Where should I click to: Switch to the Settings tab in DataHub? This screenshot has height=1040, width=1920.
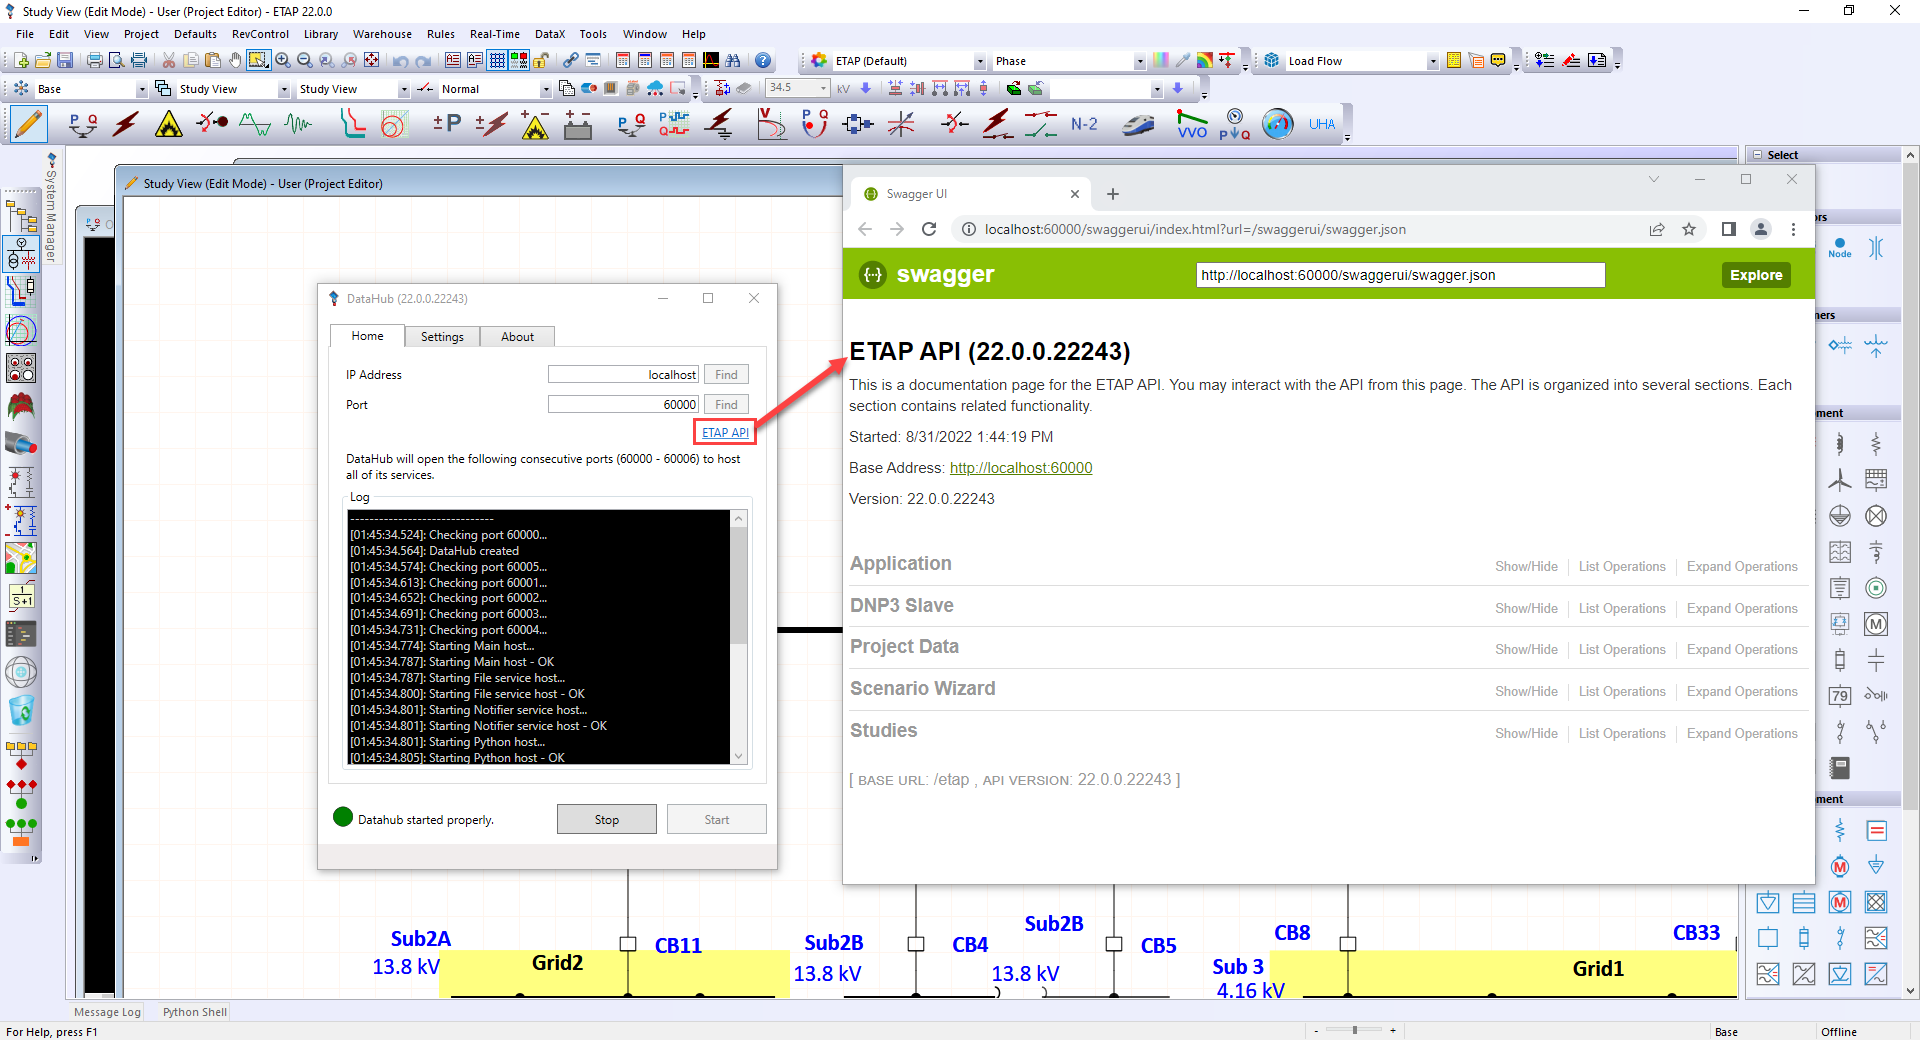pos(442,336)
